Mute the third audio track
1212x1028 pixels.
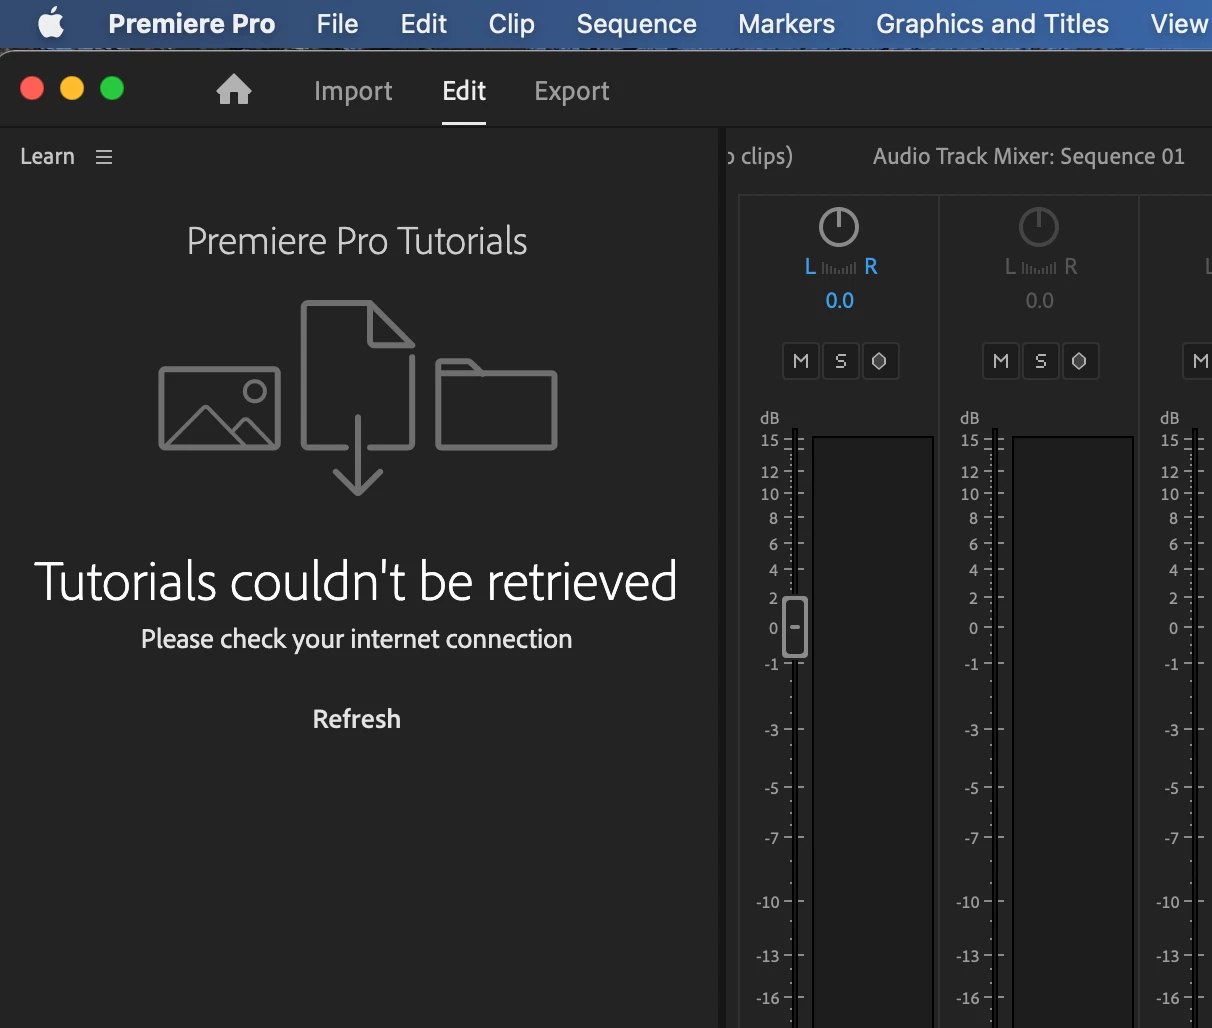coord(1198,361)
